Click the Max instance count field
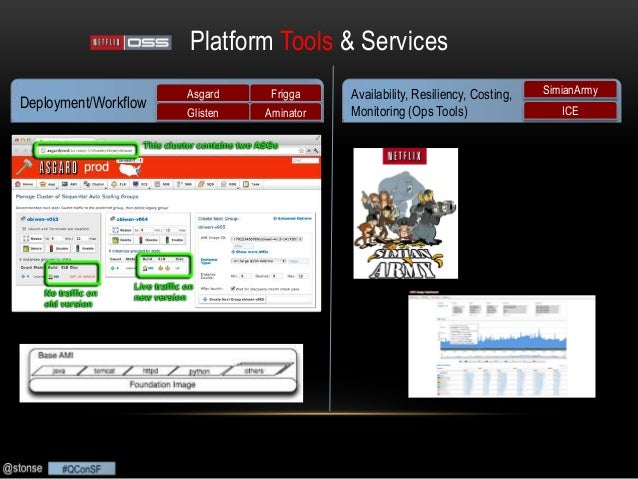Viewport: 638px width, 479px height. 303,276
